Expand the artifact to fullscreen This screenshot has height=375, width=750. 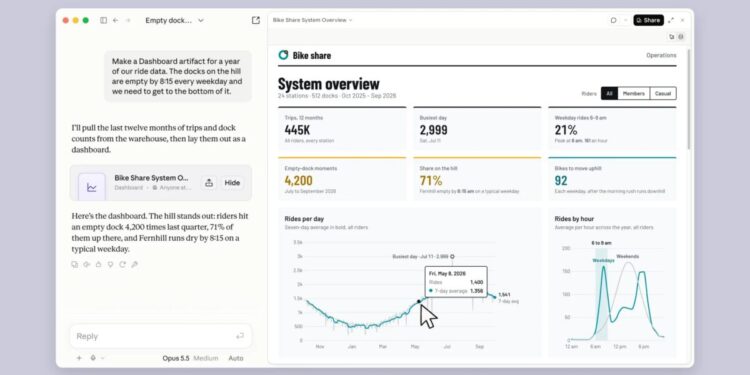click(x=671, y=20)
